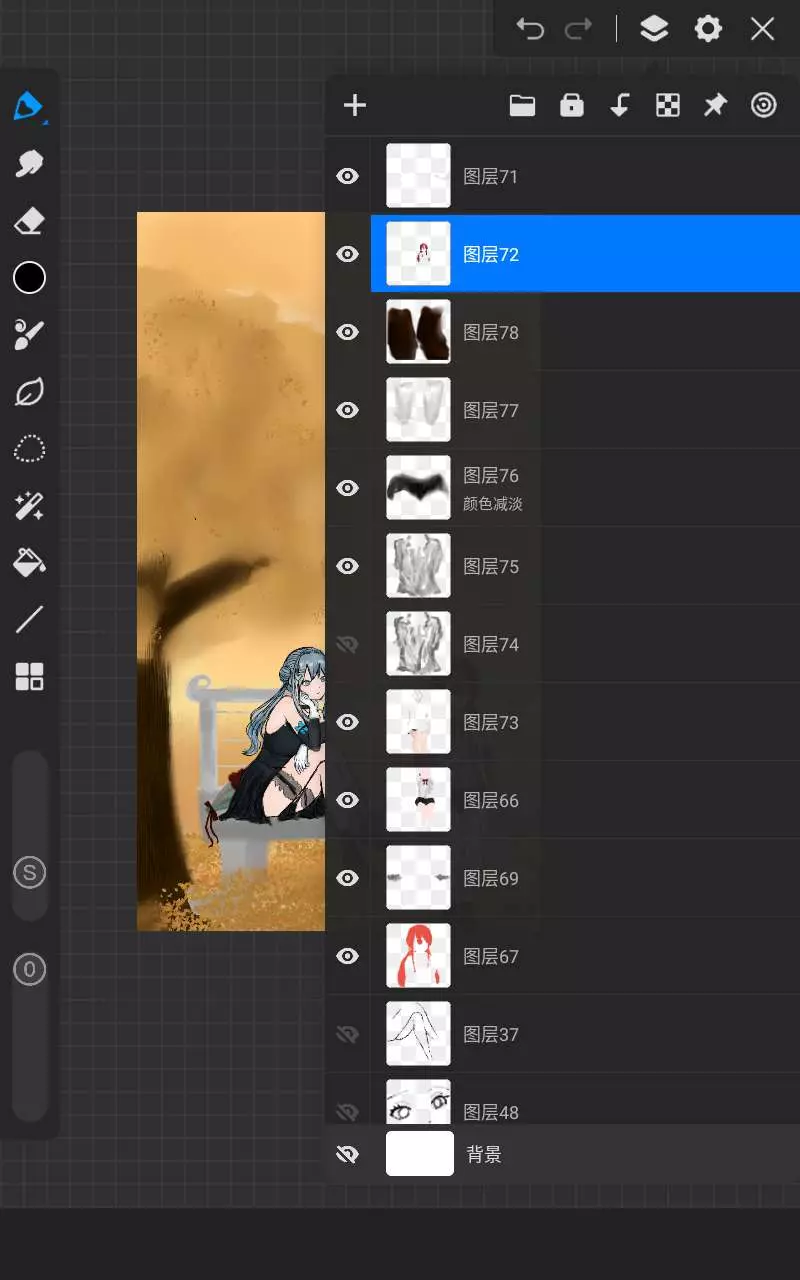This screenshot has width=800, height=1280.
Task: Click the alpha checkerboard icon
Action: (667, 106)
